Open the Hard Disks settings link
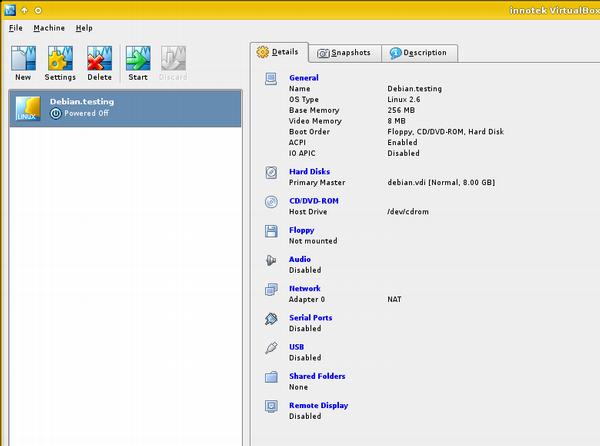Image resolution: width=600 pixels, height=446 pixels. click(310, 172)
